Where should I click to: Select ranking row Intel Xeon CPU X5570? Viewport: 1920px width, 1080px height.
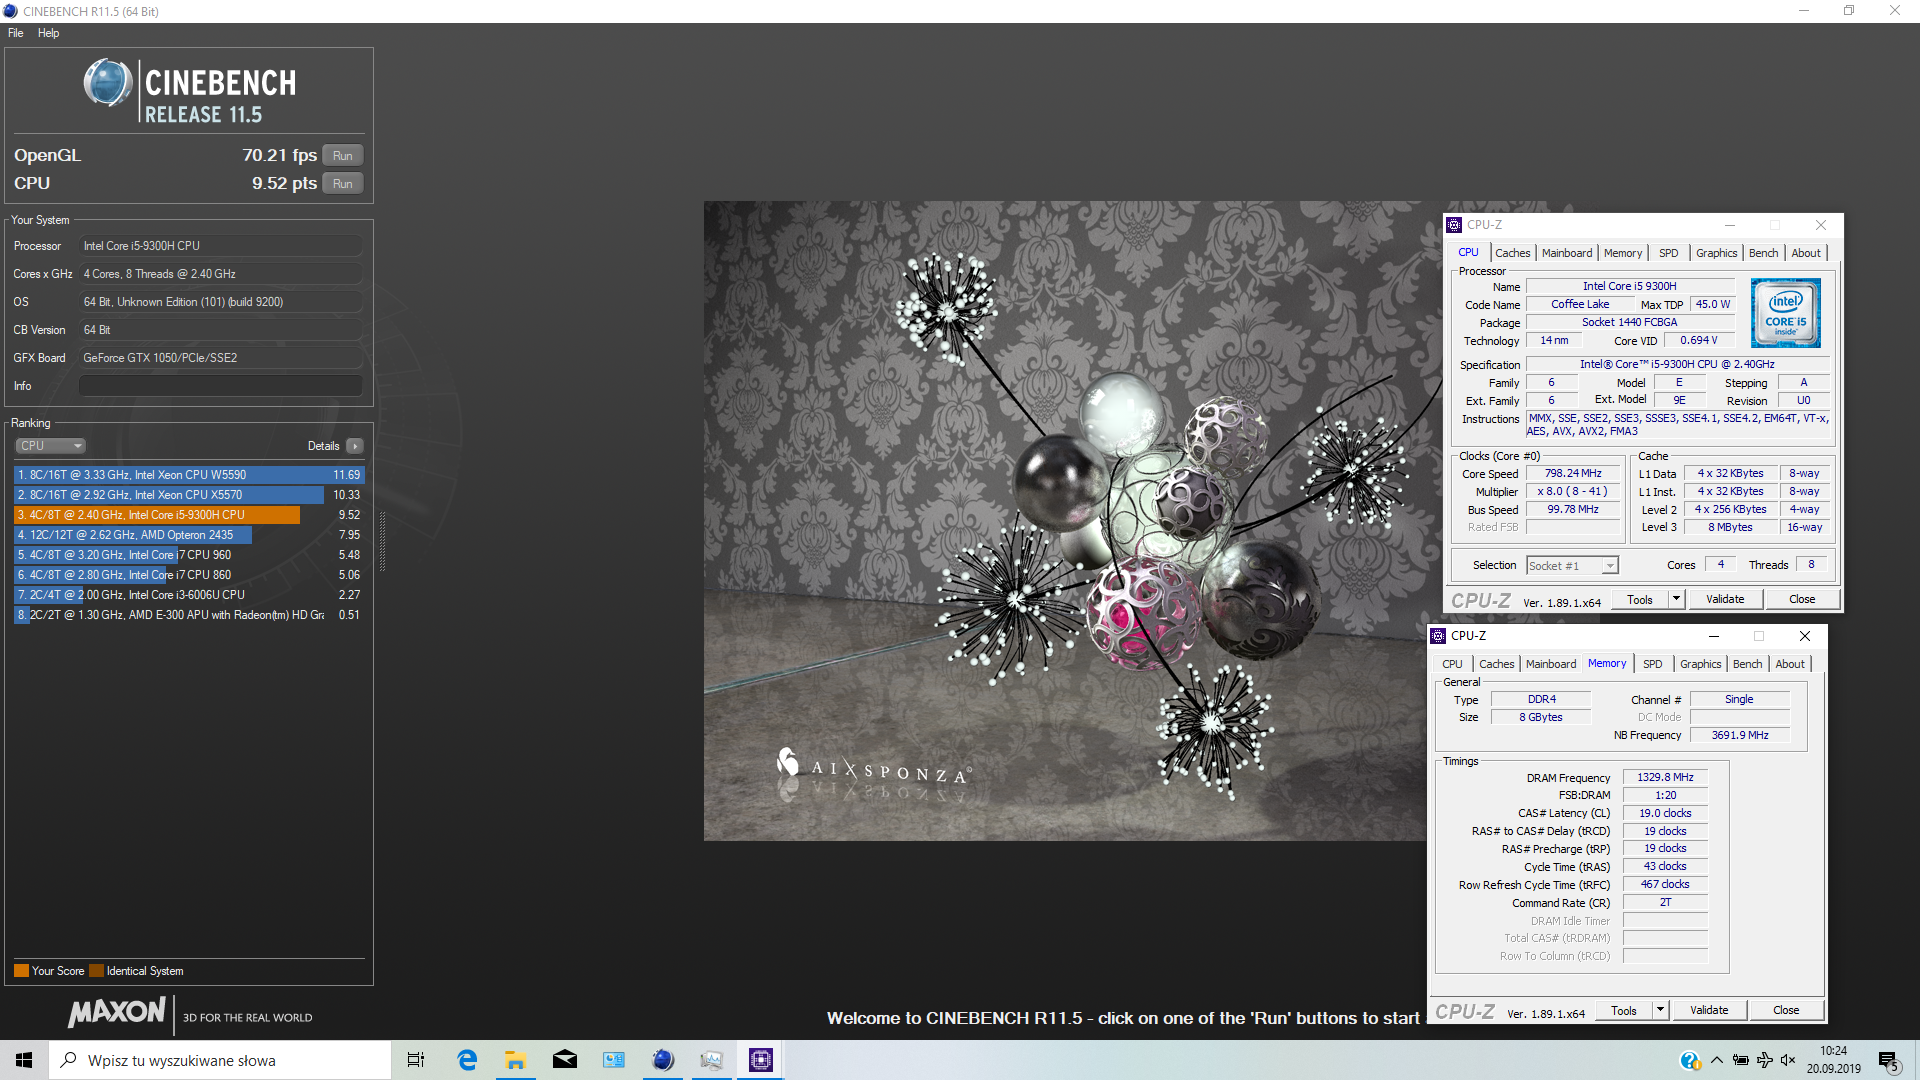pos(189,495)
